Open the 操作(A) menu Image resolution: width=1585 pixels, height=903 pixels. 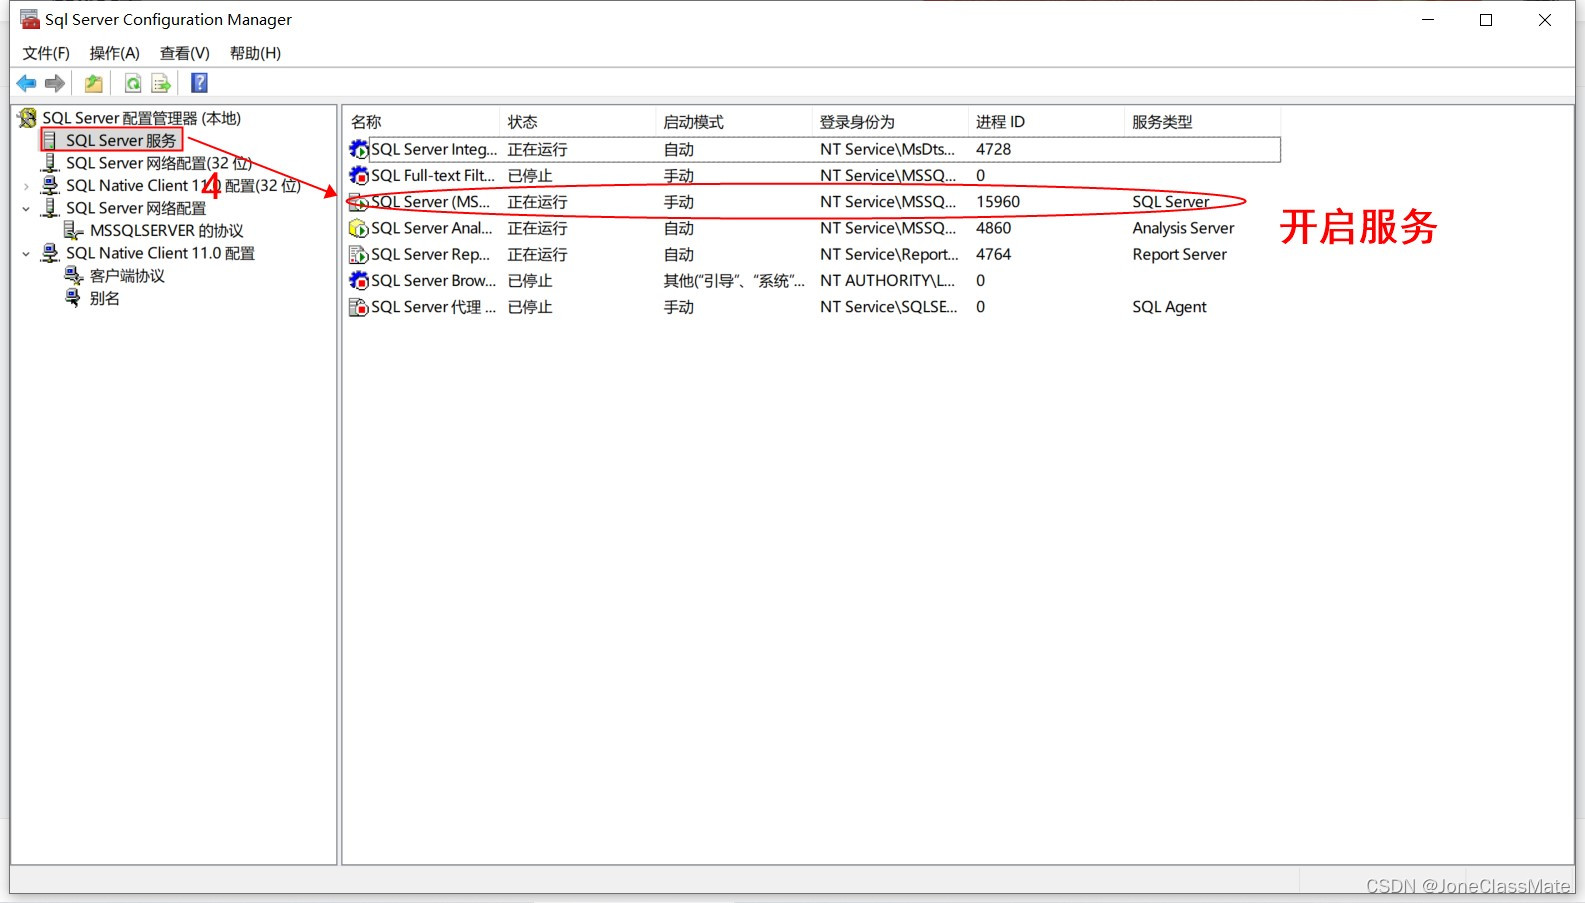(x=115, y=53)
